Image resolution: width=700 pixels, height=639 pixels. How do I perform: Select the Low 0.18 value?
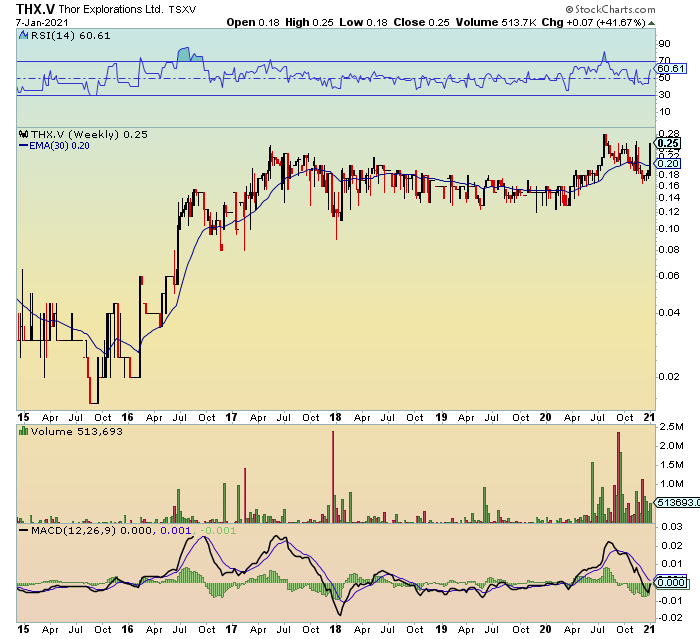363,22
